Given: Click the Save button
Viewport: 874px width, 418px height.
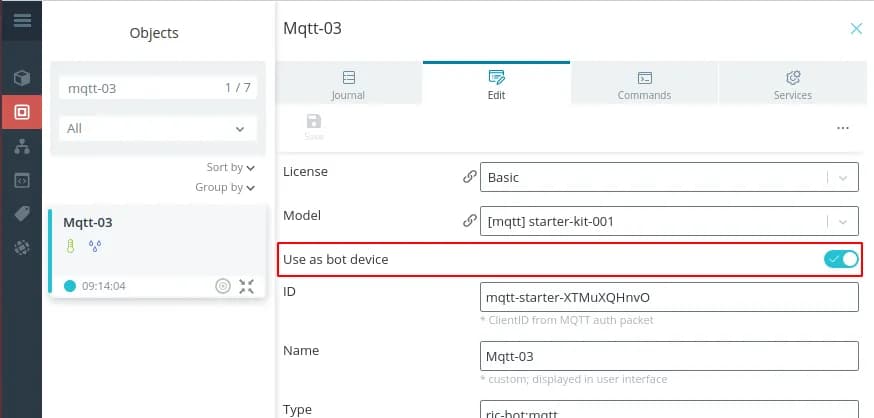Looking at the screenshot, I should coord(314,127).
